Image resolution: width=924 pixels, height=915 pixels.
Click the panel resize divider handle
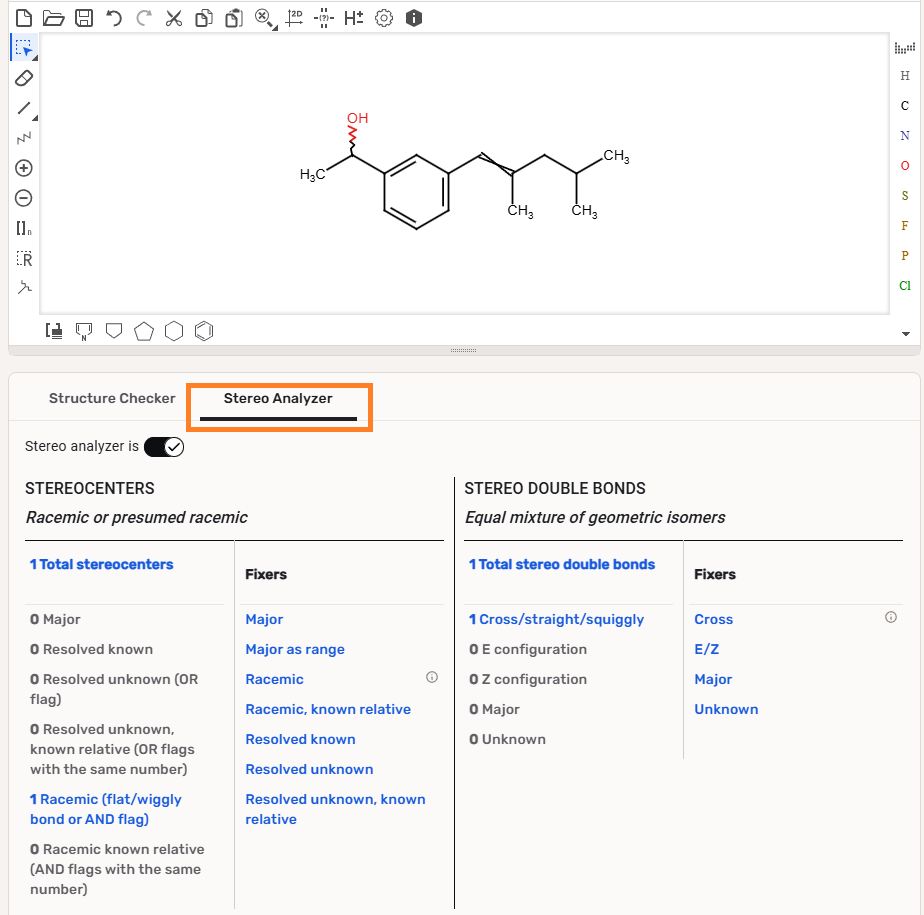point(463,351)
